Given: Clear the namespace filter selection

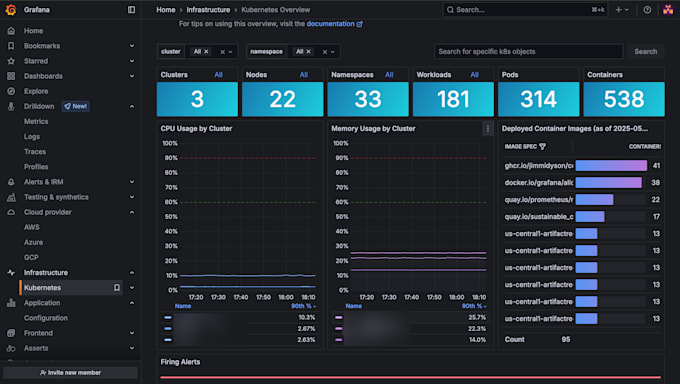Looking at the screenshot, I should (325, 52).
